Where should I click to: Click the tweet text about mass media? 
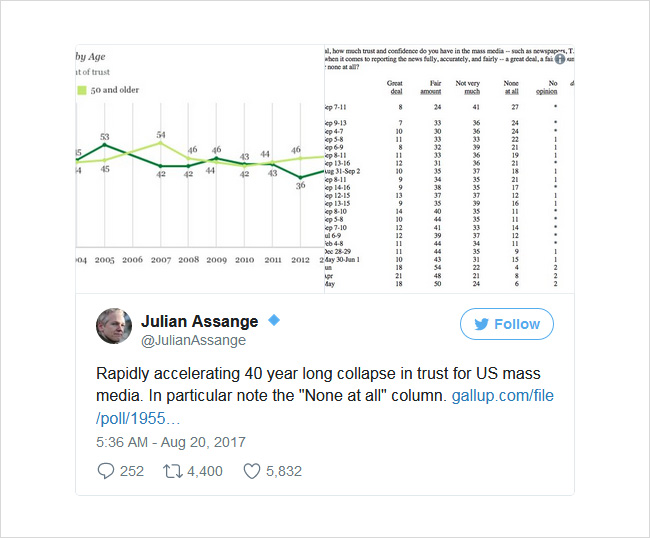[318, 385]
